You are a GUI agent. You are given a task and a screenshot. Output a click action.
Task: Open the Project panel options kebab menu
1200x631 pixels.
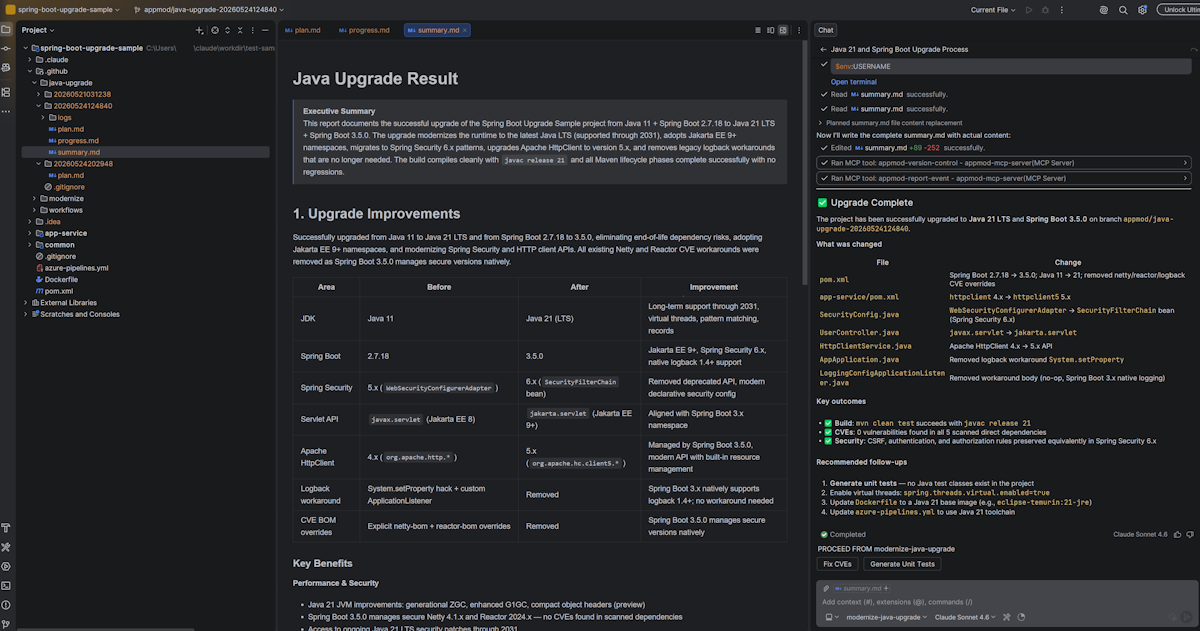(x=251, y=30)
